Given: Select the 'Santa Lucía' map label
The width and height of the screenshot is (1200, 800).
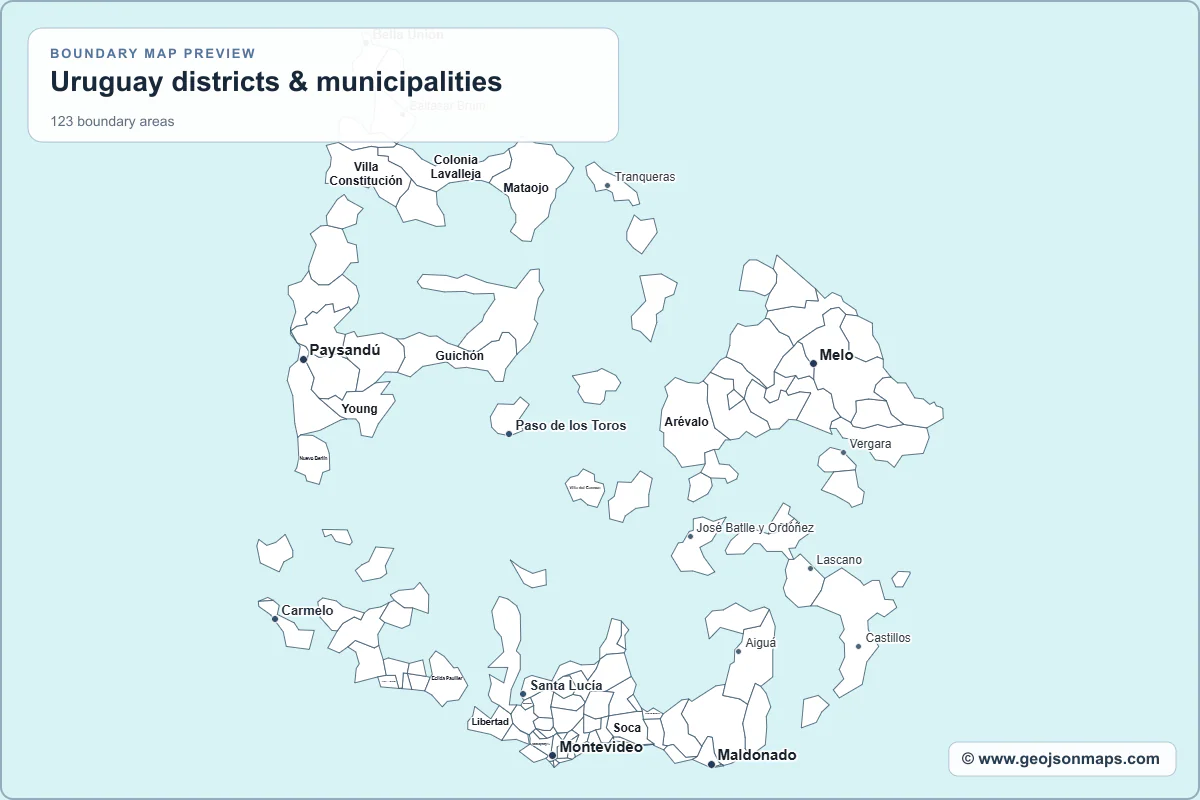Looking at the screenshot, I should pos(566,685).
